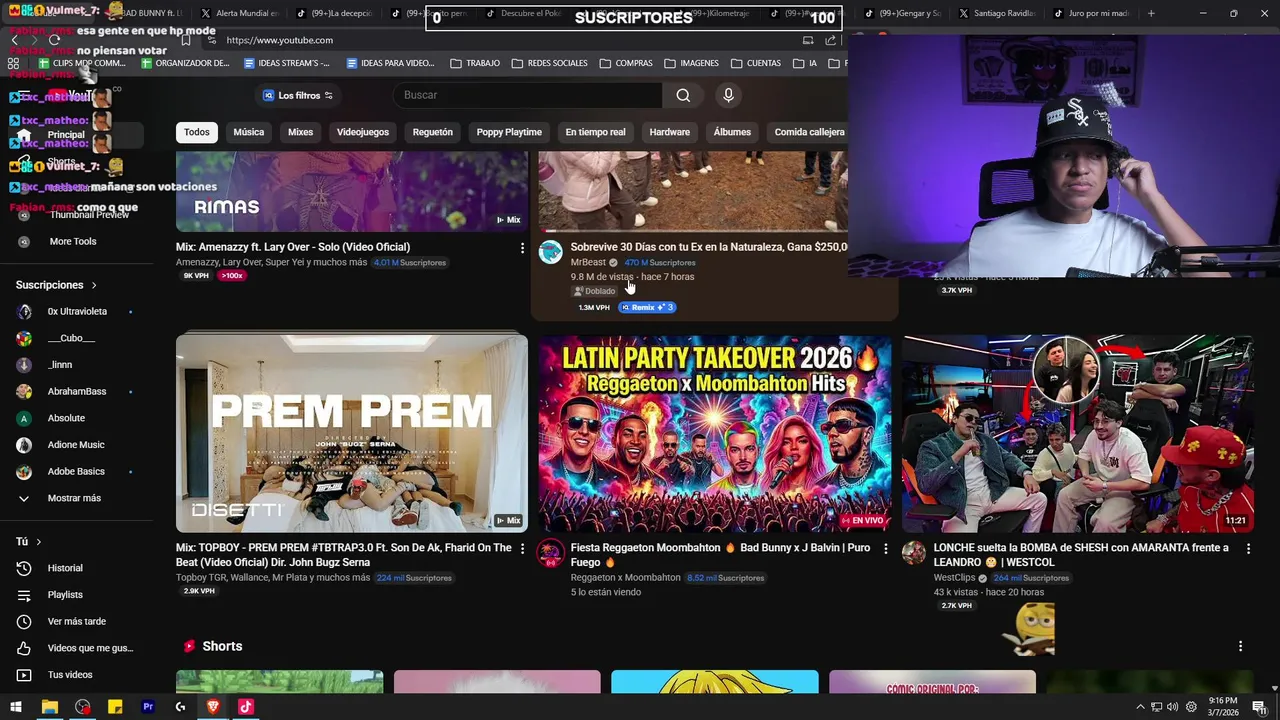Select the En tiempo real chip
This screenshot has height=720, width=1280.
tap(595, 132)
